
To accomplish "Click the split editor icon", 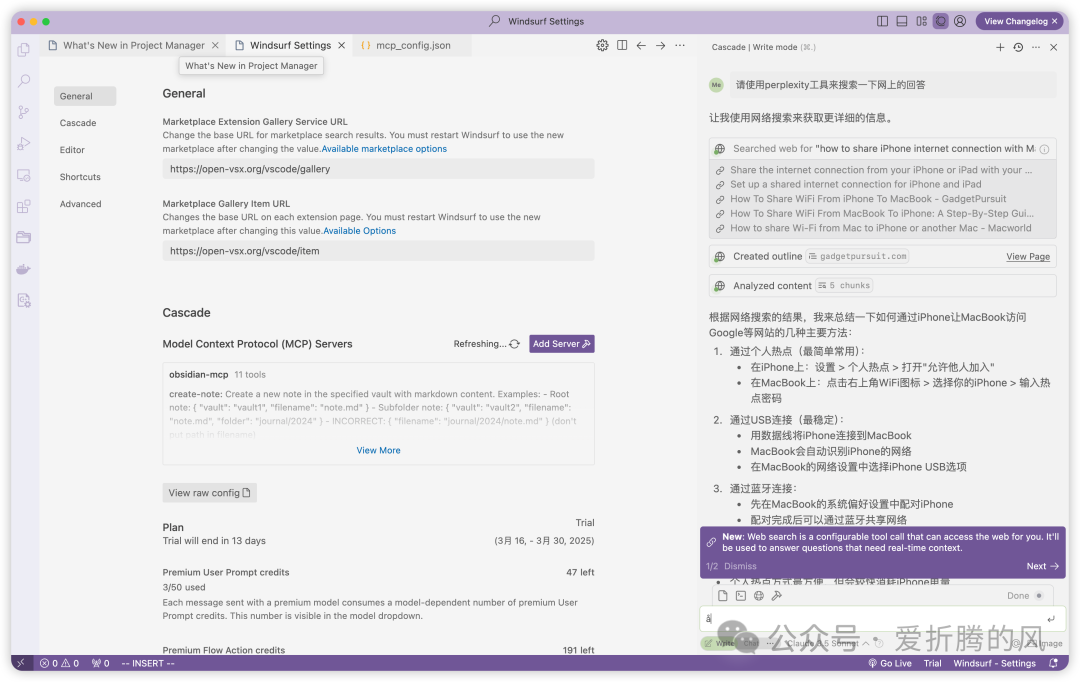I will (x=622, y=45).
